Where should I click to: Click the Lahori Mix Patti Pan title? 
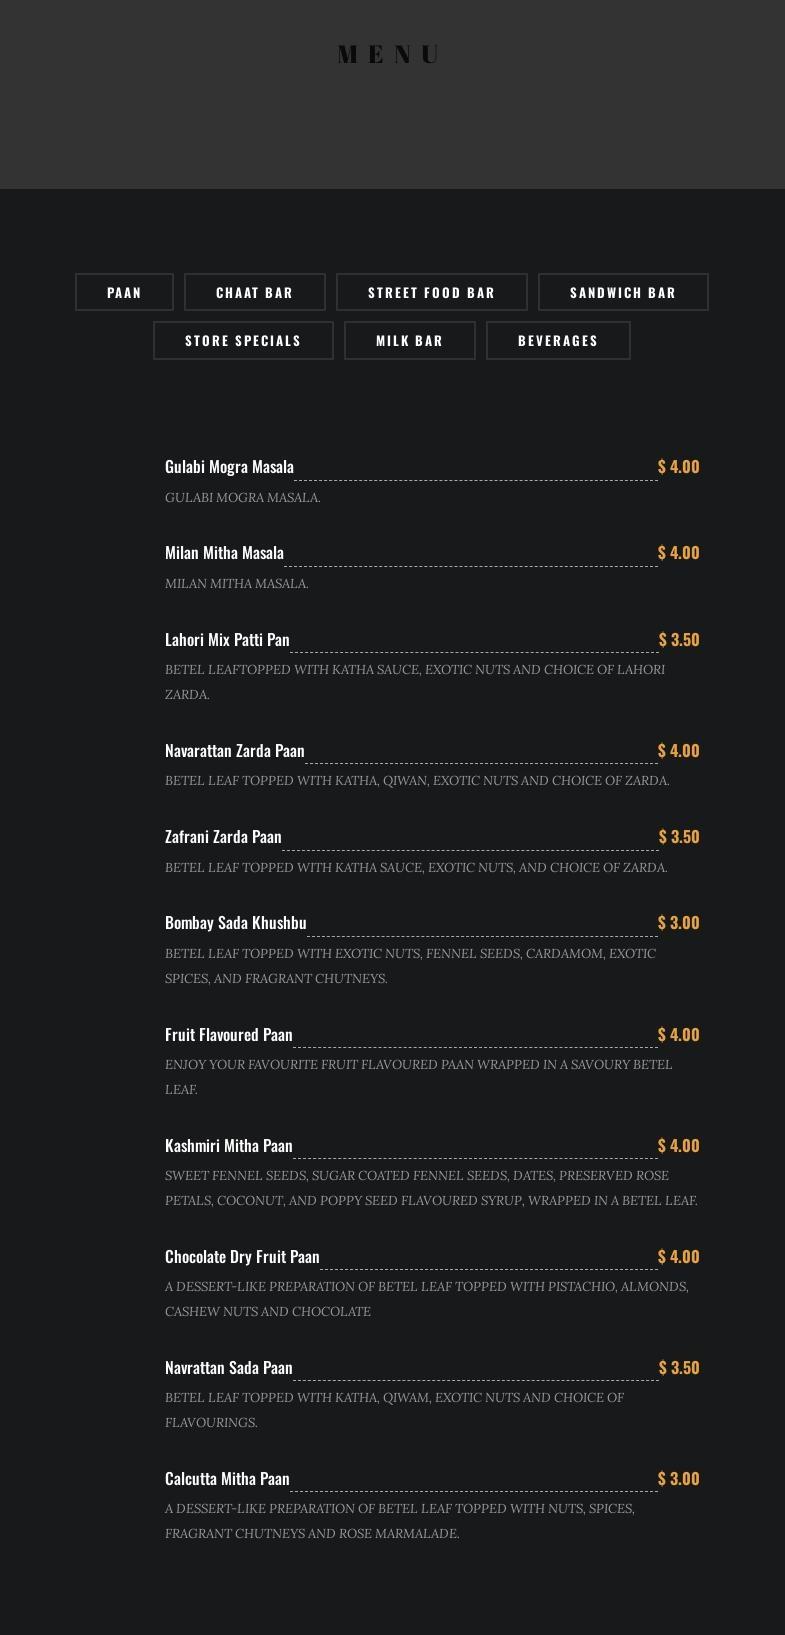(227, 640)
